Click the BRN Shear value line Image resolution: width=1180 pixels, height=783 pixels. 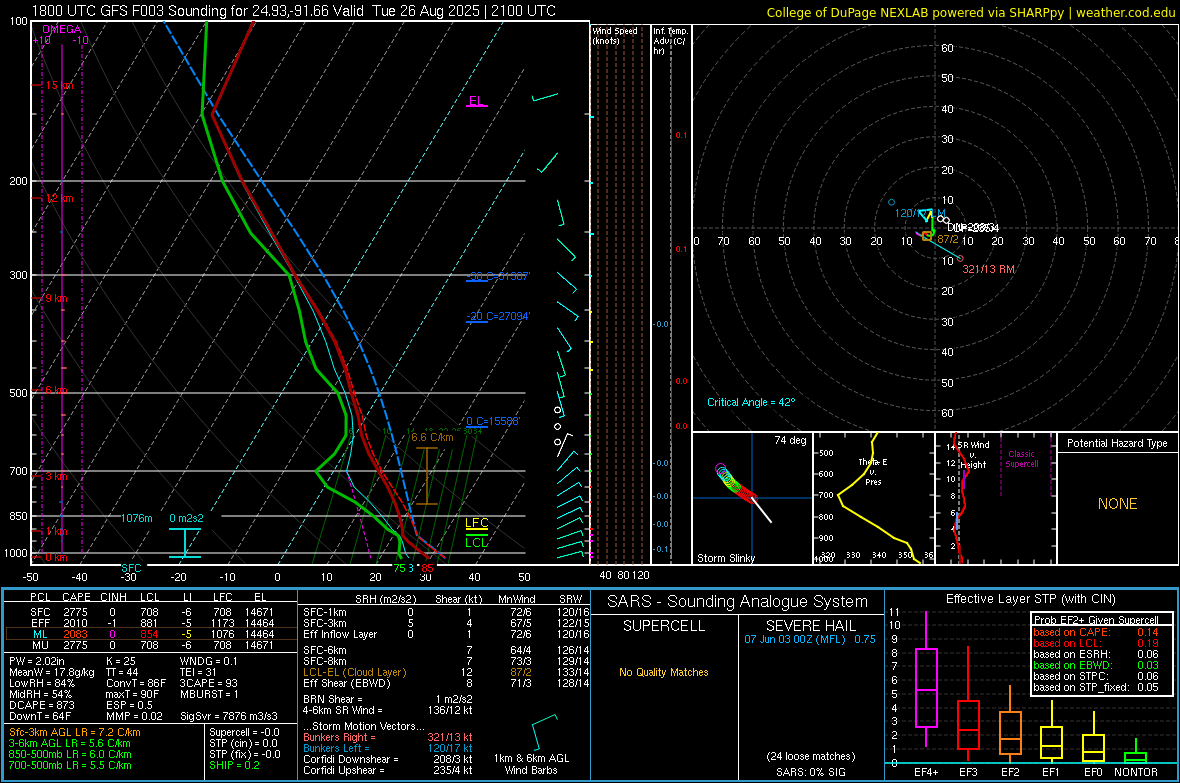[x=388, y=699]
